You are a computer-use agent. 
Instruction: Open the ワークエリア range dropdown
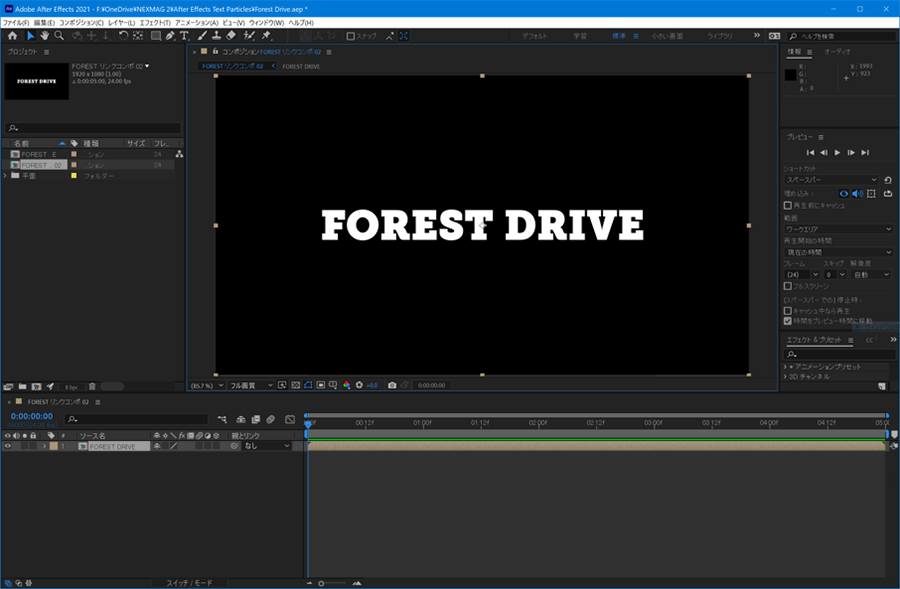click(x=838, y=229)
